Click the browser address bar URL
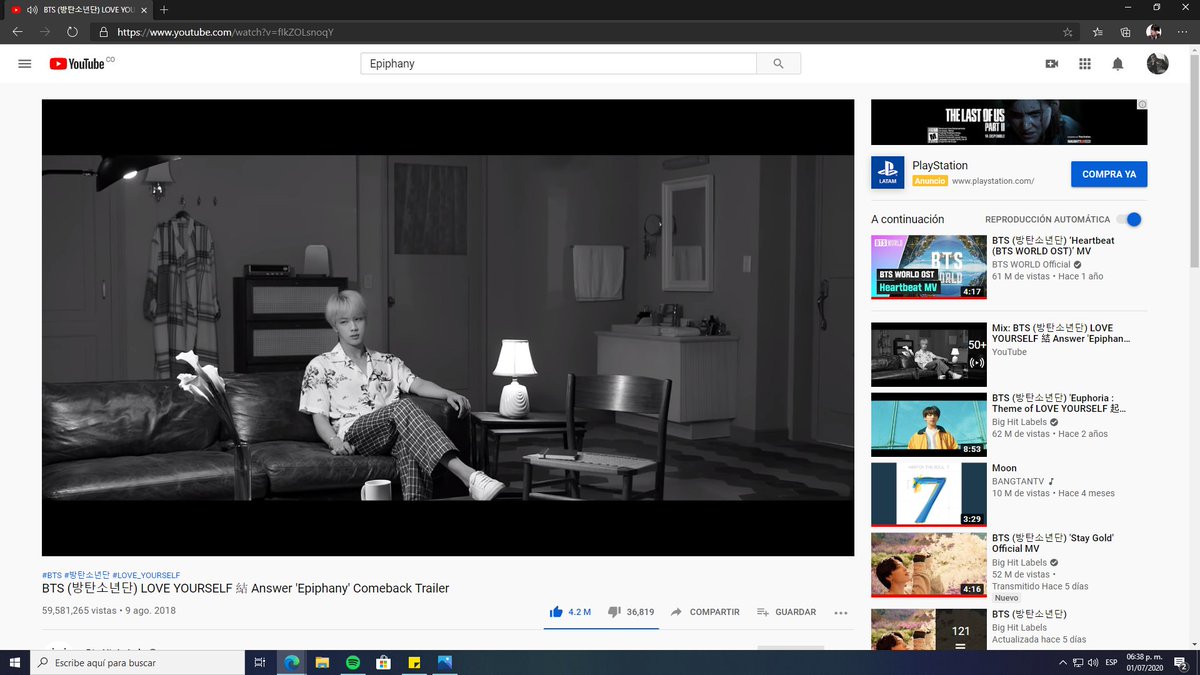The height and width of the screenshot is (675, 1200). 225,32
